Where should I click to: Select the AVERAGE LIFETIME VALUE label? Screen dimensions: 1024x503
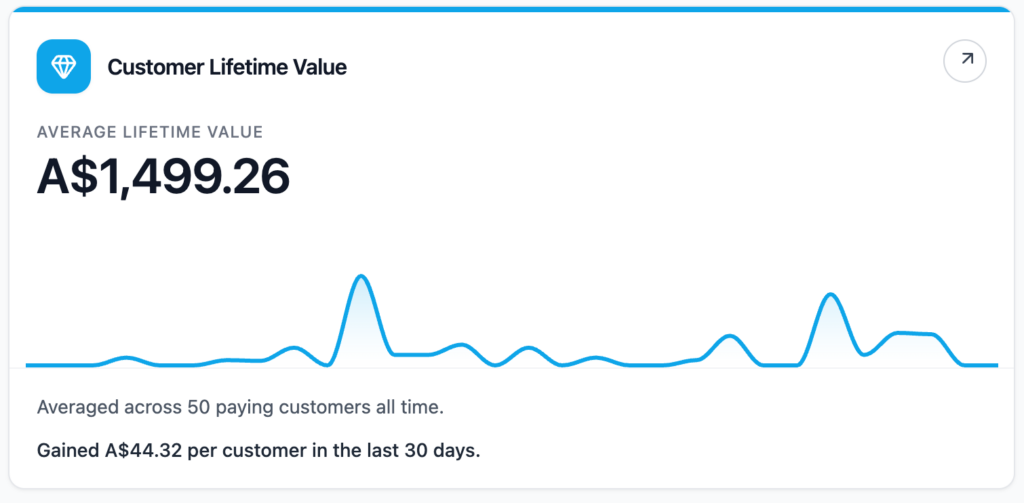click(x=150, y=131)
